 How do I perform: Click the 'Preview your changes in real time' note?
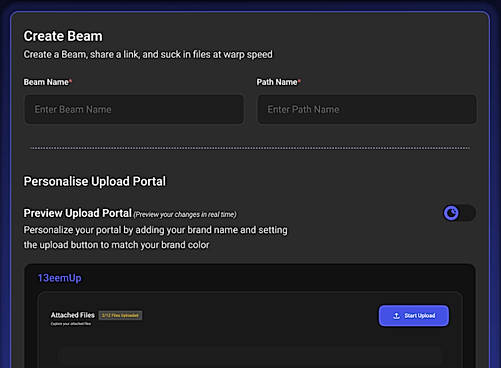click(185, 214)
